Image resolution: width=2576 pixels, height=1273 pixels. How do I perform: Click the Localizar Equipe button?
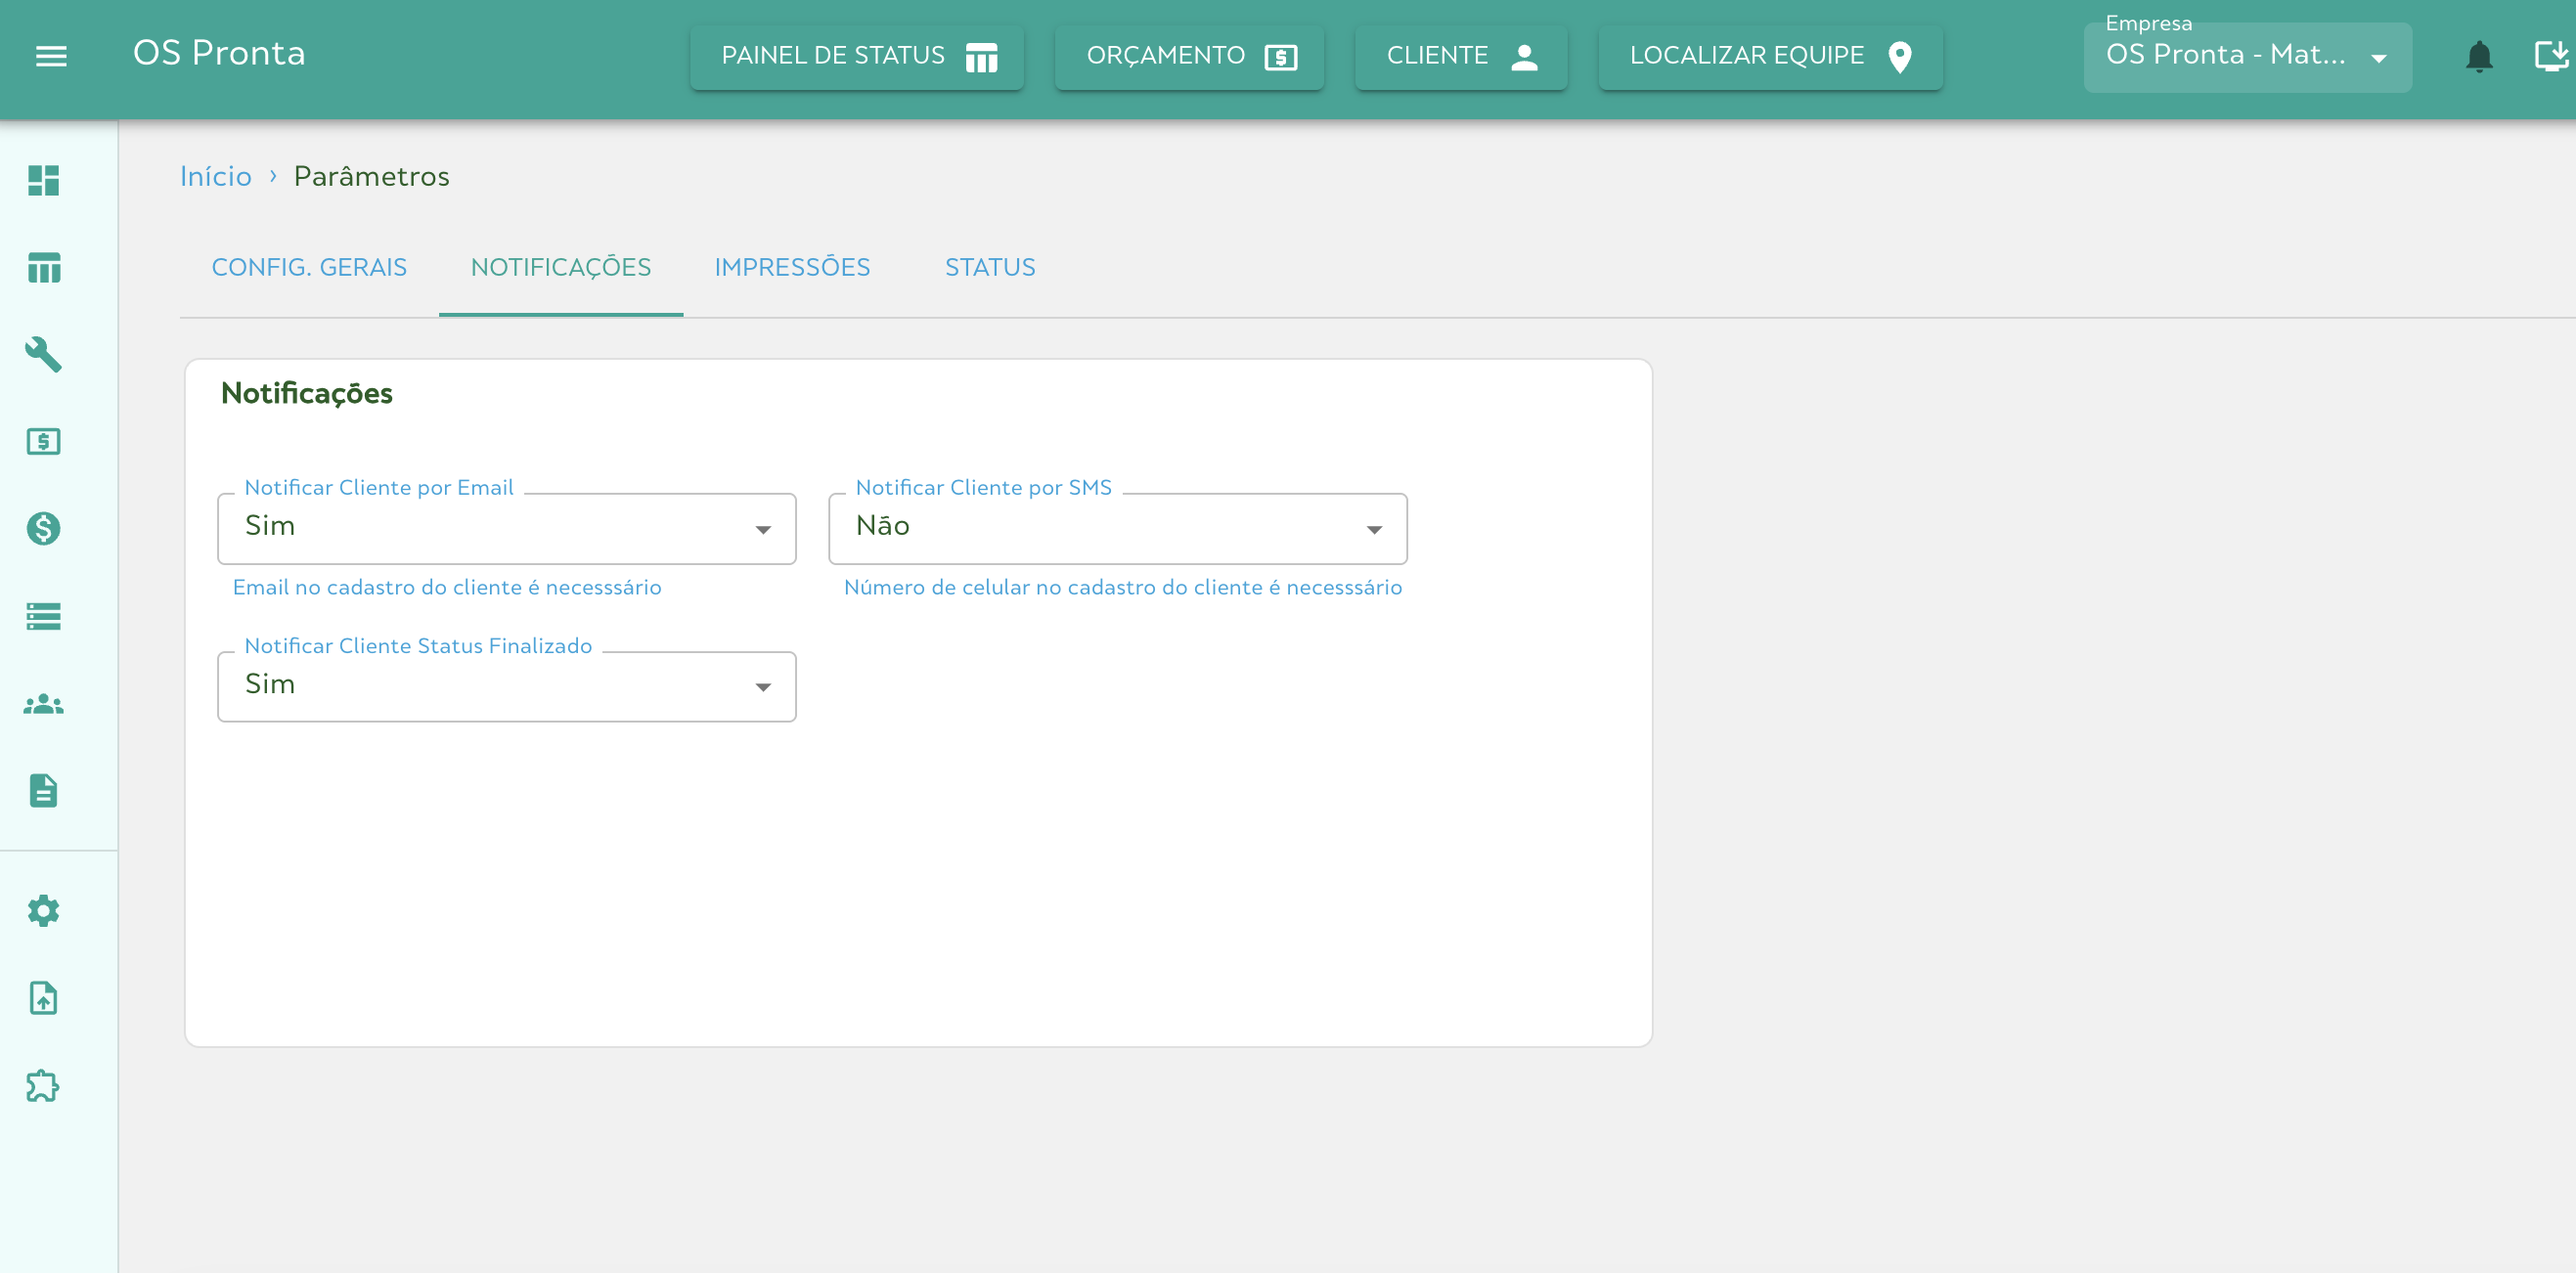click(1770, 57)
